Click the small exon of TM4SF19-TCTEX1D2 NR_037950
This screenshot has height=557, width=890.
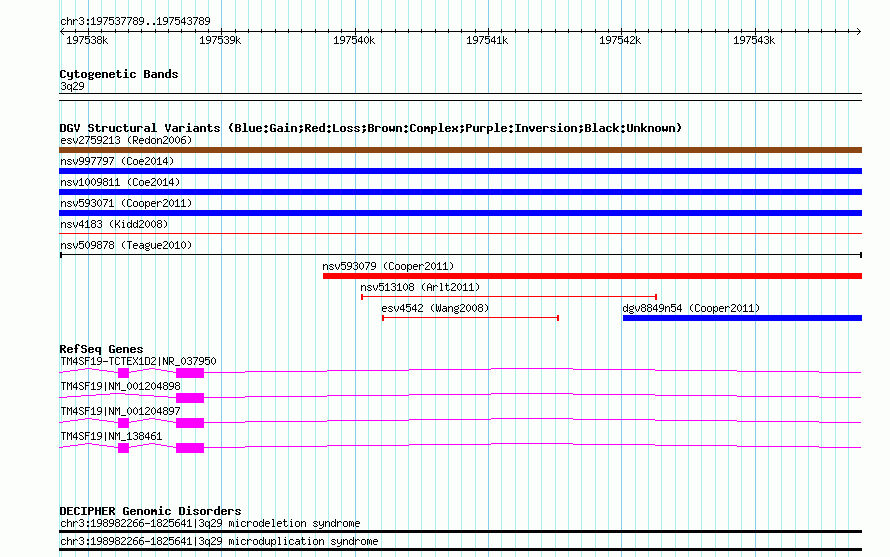tap(123, 373)
